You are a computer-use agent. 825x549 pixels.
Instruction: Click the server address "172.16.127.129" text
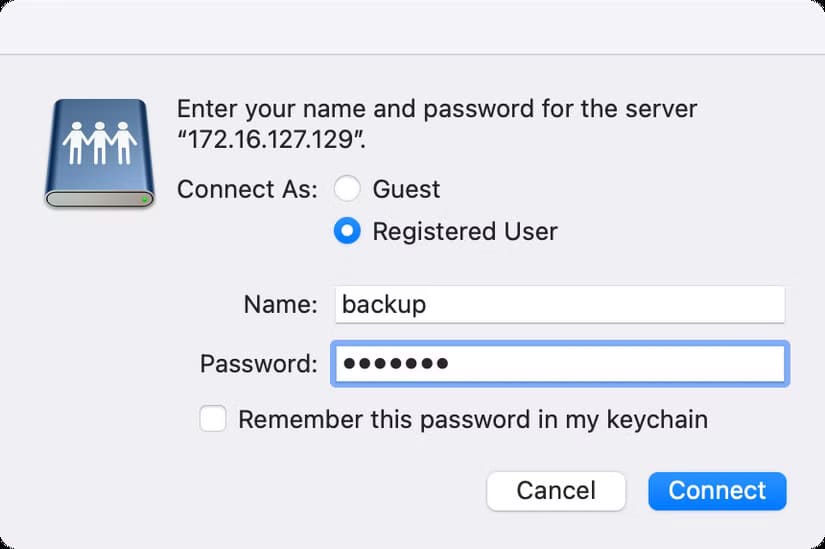point(270,141)
